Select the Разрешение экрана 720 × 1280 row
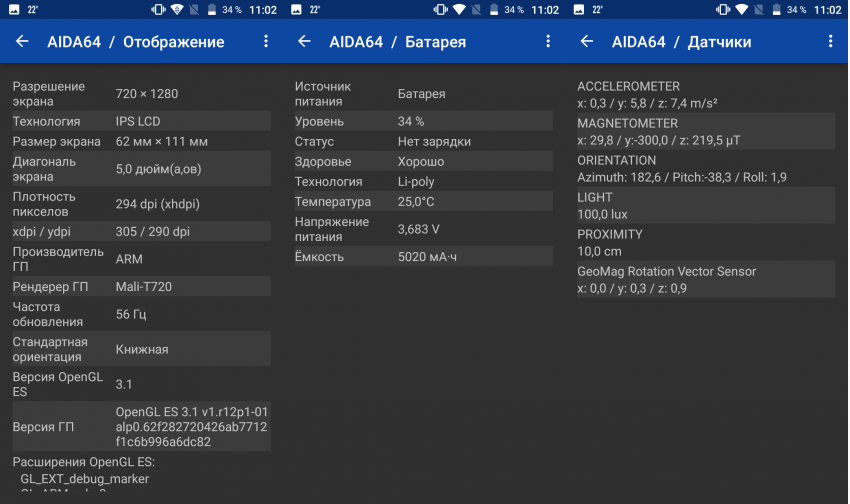 pyautogui.click(x=141, y=94)
